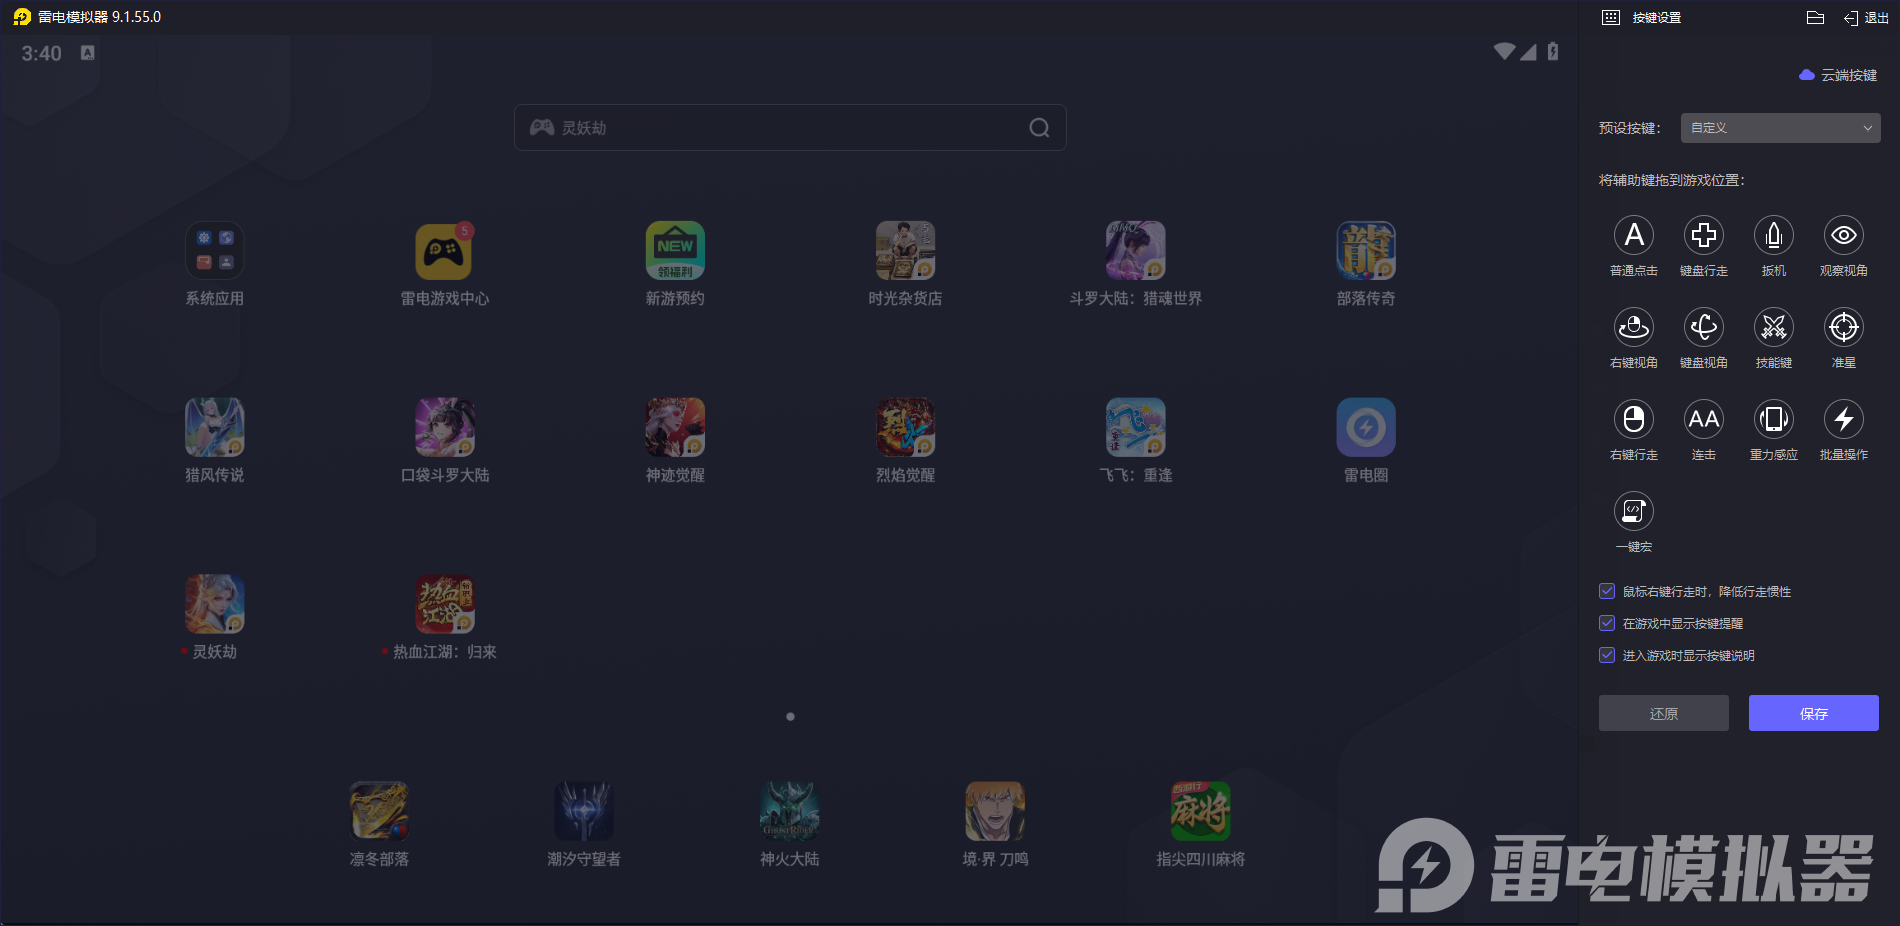Click the Wi-Fi status icon

(1504, 52)
